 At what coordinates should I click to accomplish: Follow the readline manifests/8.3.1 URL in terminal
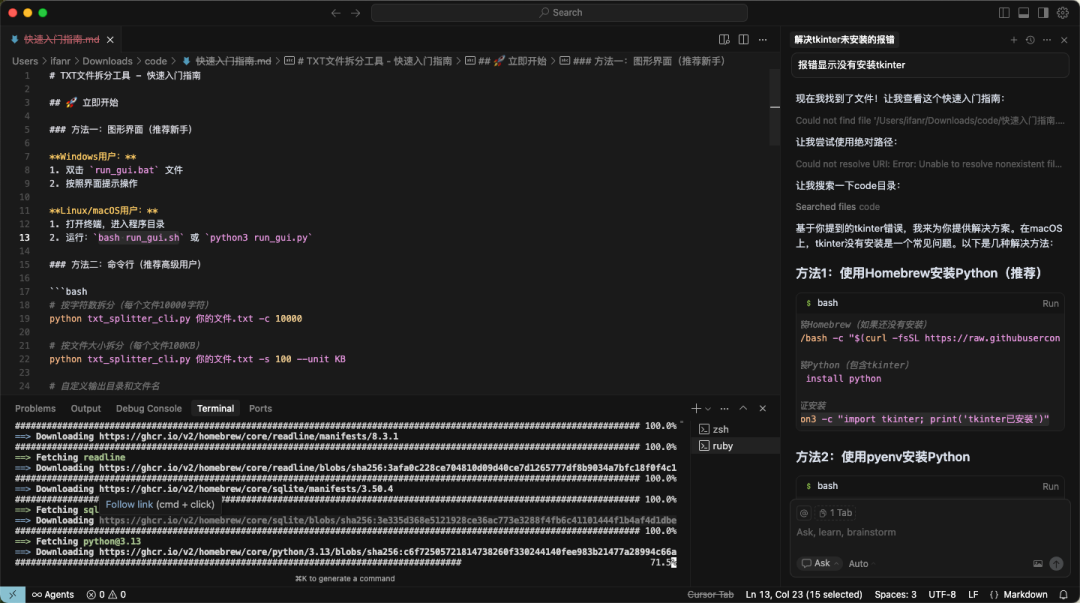click(249, 436)
